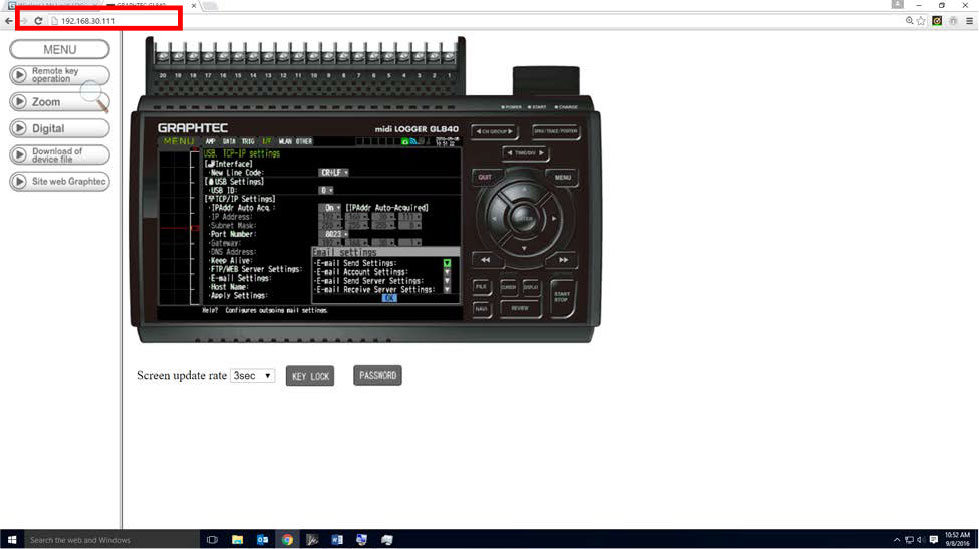Select the I/F tab on logger screen
Screen dimensions: 979x549
coord(267,141)
